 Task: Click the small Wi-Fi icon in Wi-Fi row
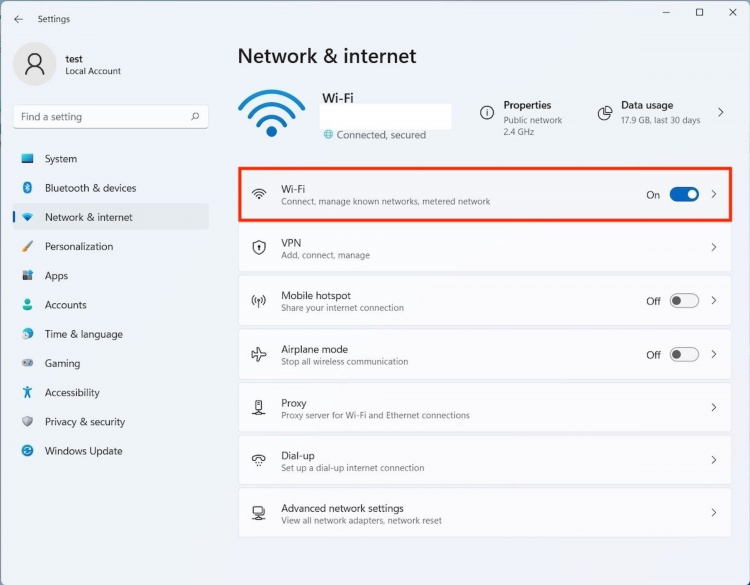(259, 194)
